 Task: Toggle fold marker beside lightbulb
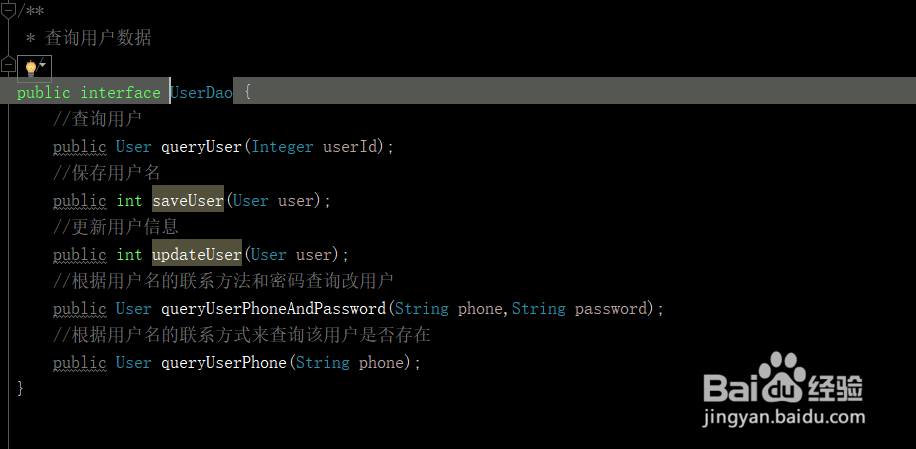8,64
